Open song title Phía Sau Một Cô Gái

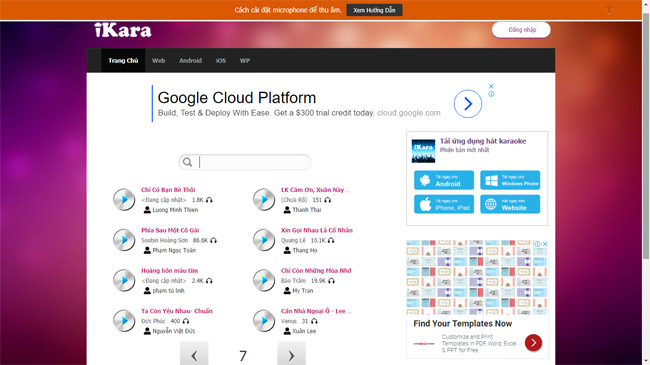pos(170,230)
